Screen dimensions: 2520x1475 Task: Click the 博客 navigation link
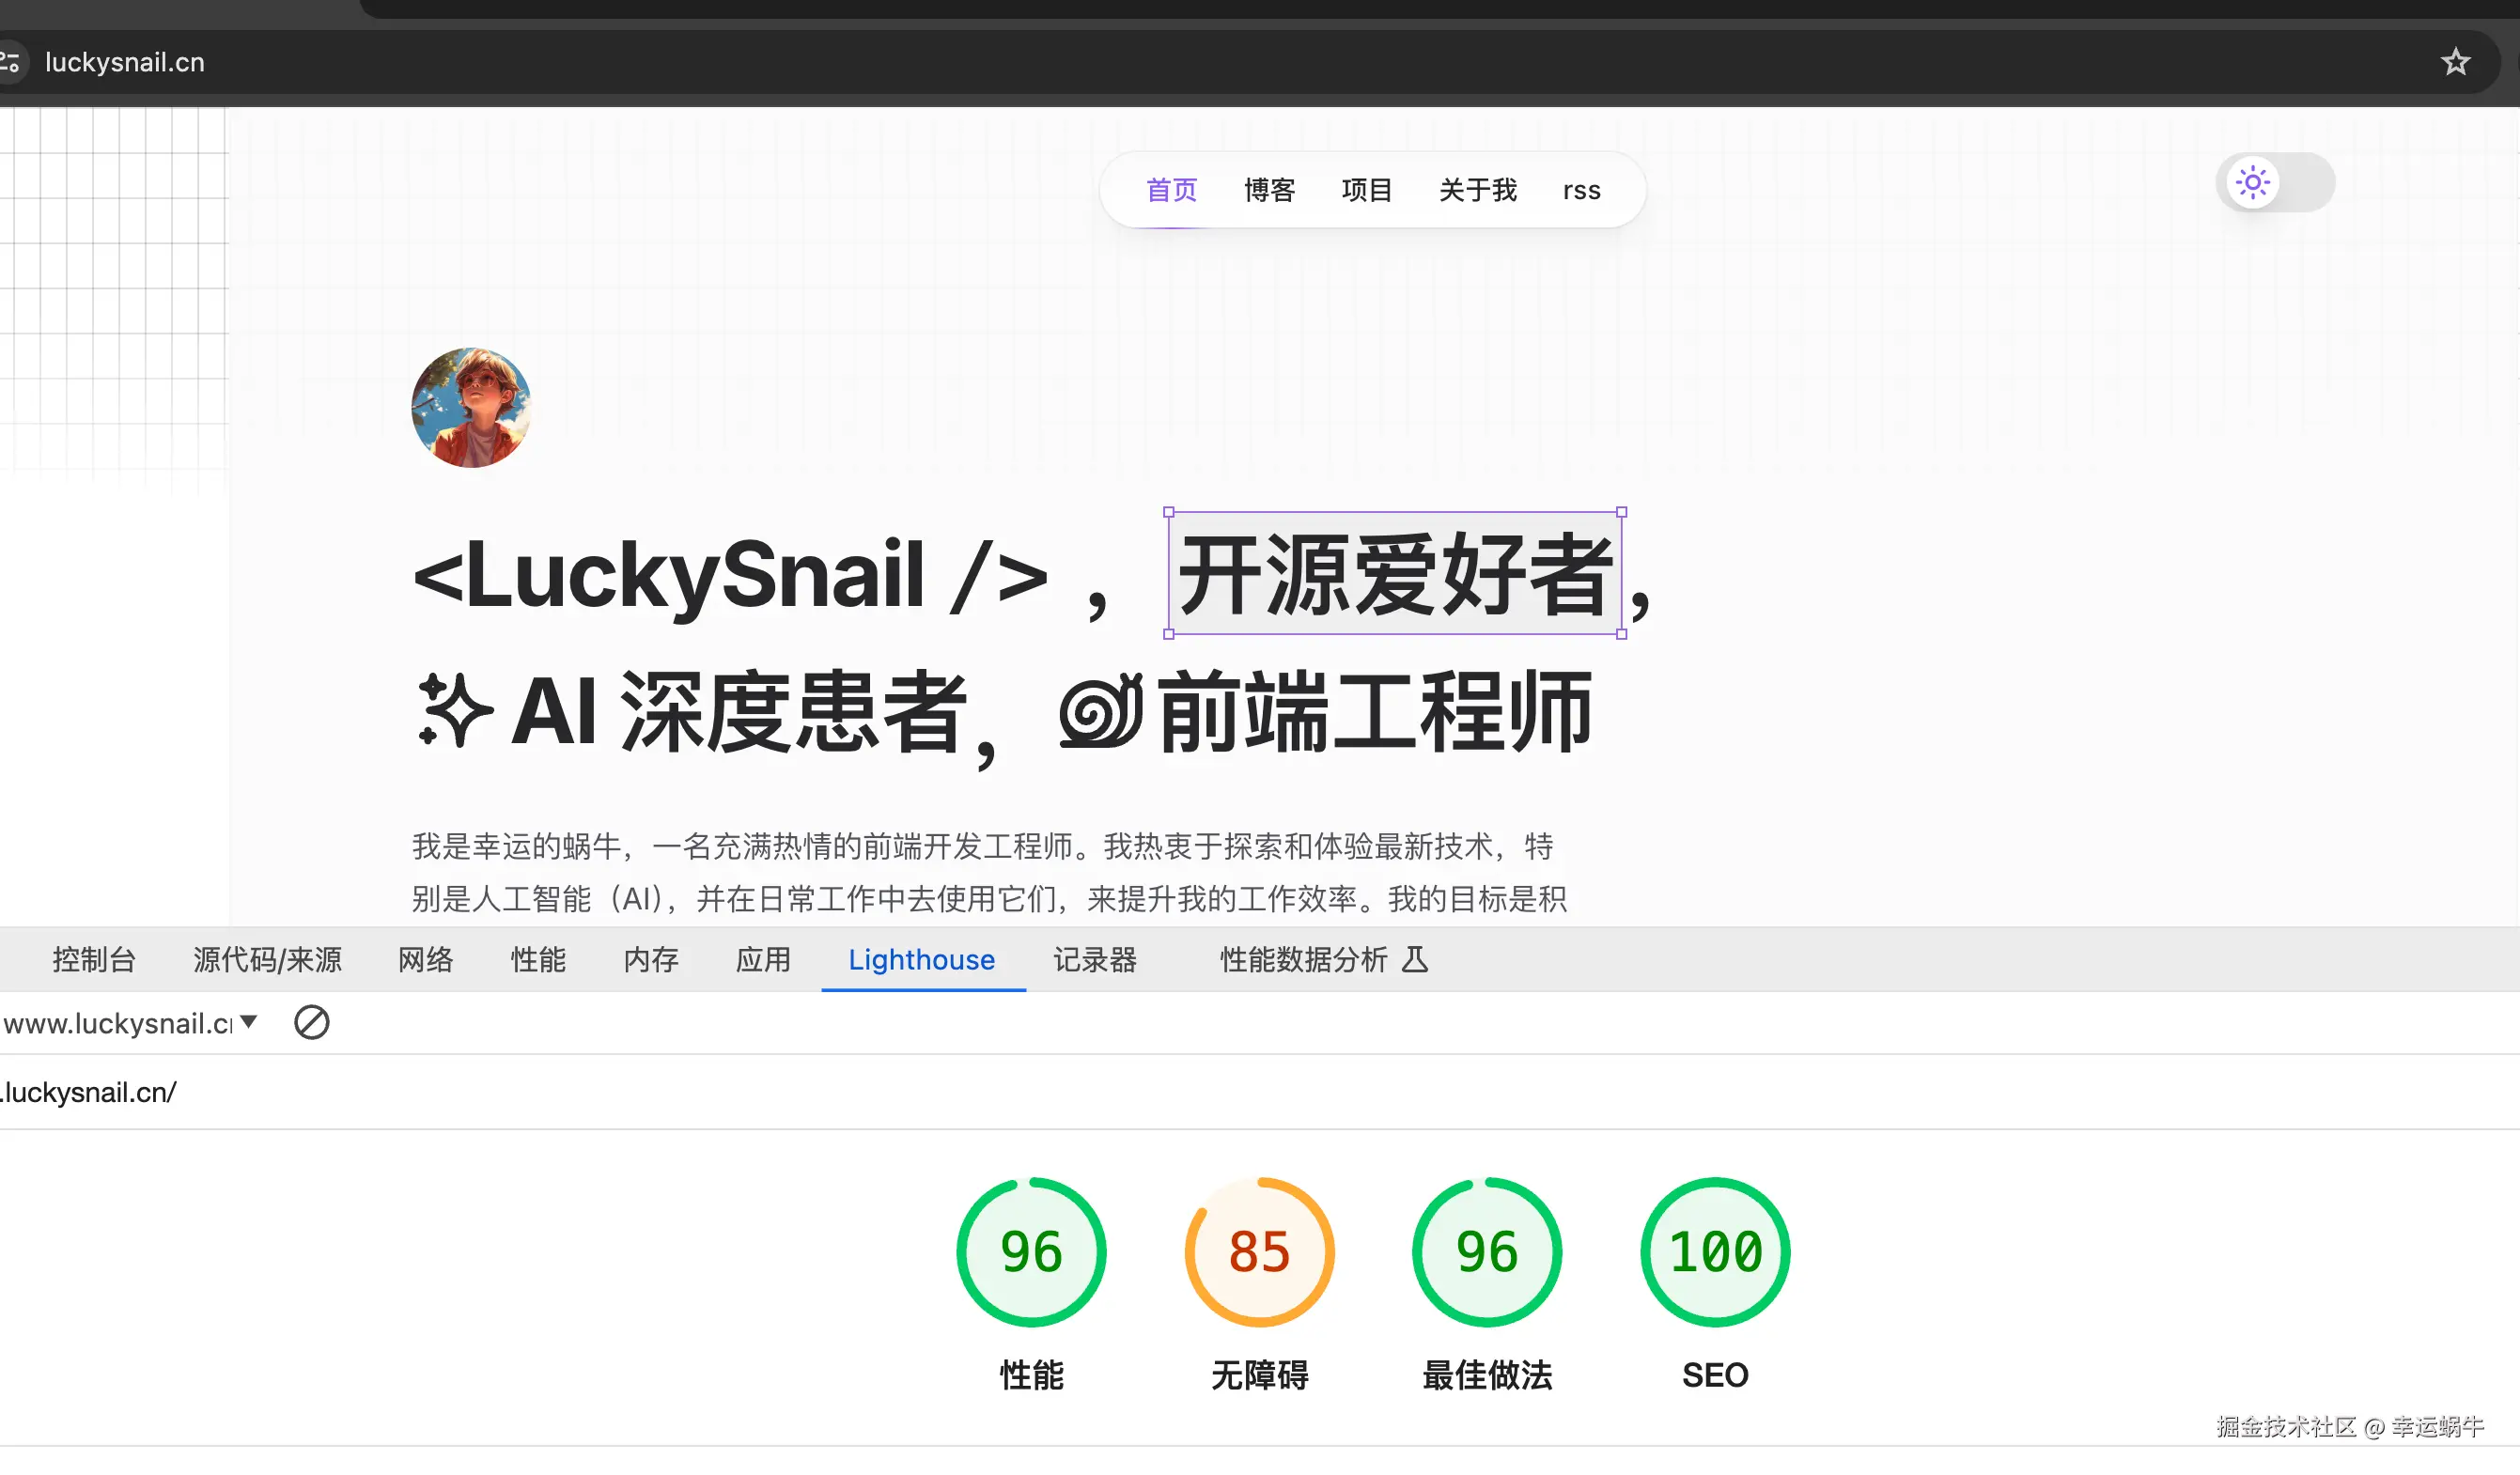[x=1269, y=190]
